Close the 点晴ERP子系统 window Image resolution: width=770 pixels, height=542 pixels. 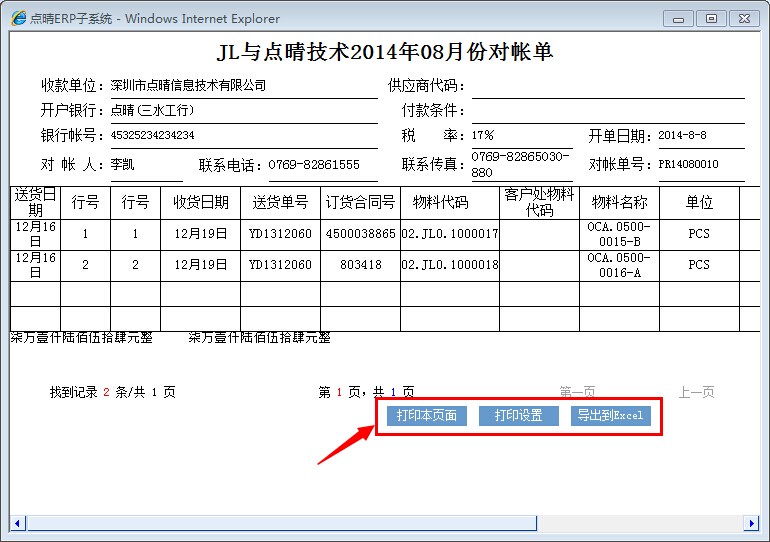click(x=743, y=18)
